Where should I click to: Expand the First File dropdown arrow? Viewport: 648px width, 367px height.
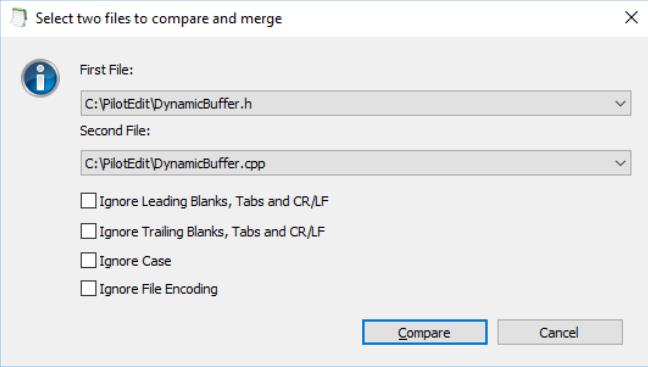pos(620,103)
